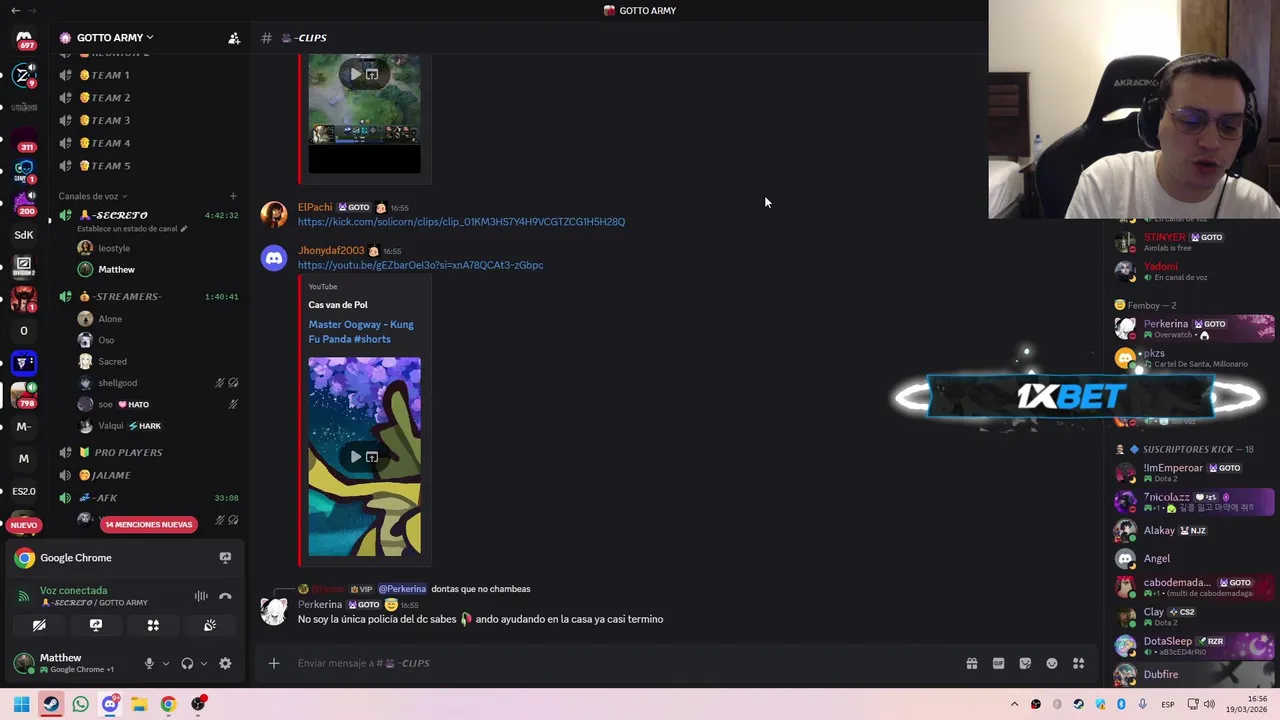1280x720 pixels.
Task: Open Steam from the taskbar
Action: tap(51, 704)
